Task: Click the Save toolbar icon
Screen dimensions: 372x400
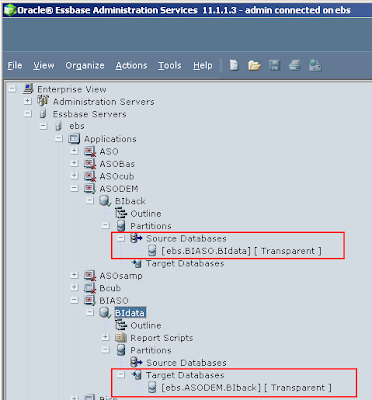Action: point(274,65)
